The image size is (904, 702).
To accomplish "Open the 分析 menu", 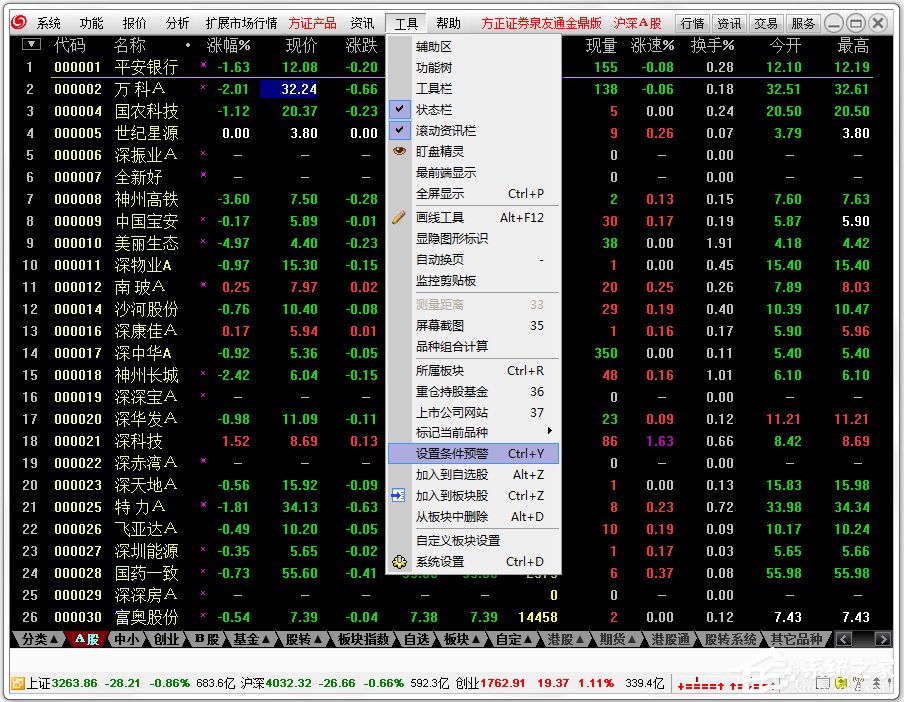I will click(177, 23).
